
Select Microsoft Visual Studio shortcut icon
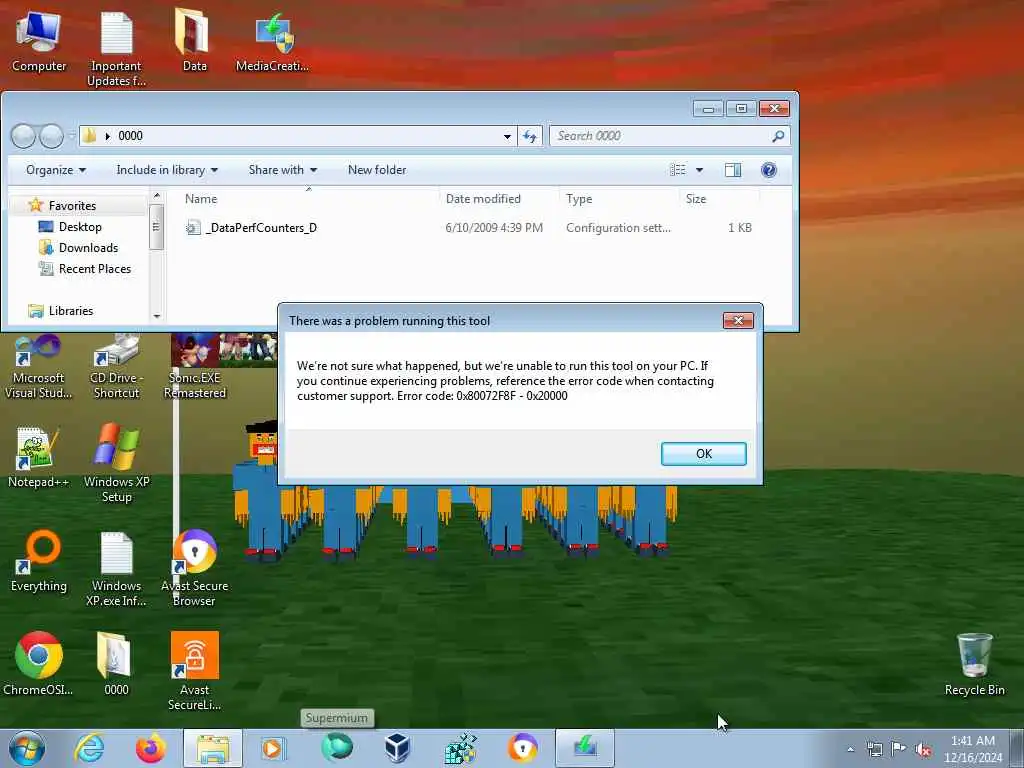39,367
